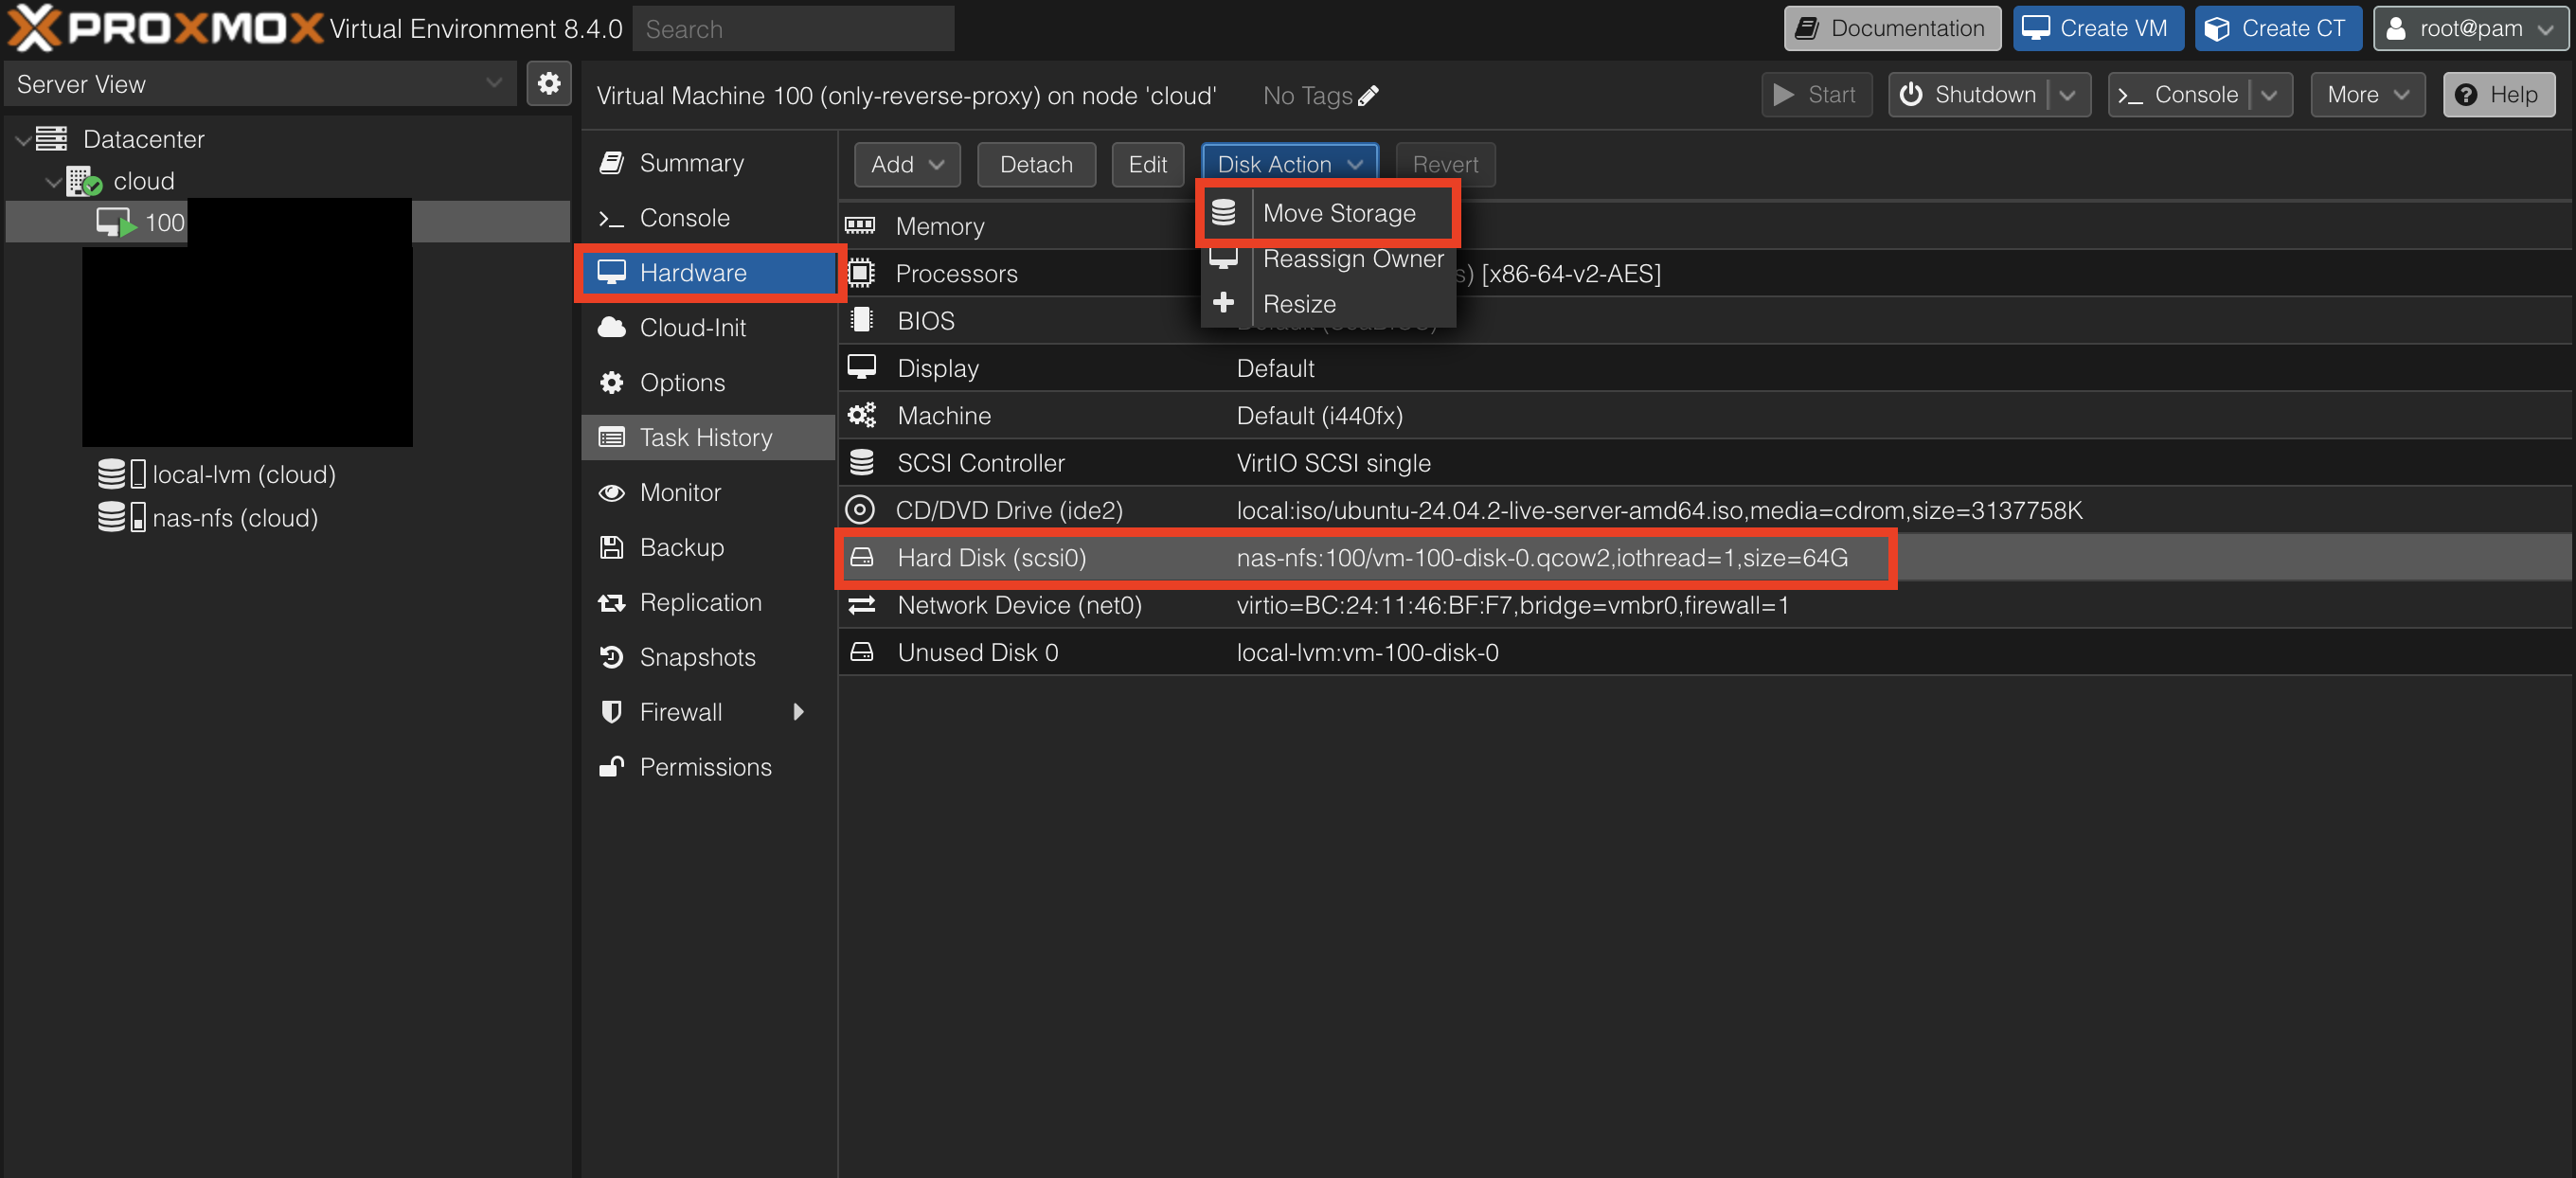This screenshot has height=1178, width=2576.
Task: Collapse the cloud node in the server tree
Action: click(53, 181)
